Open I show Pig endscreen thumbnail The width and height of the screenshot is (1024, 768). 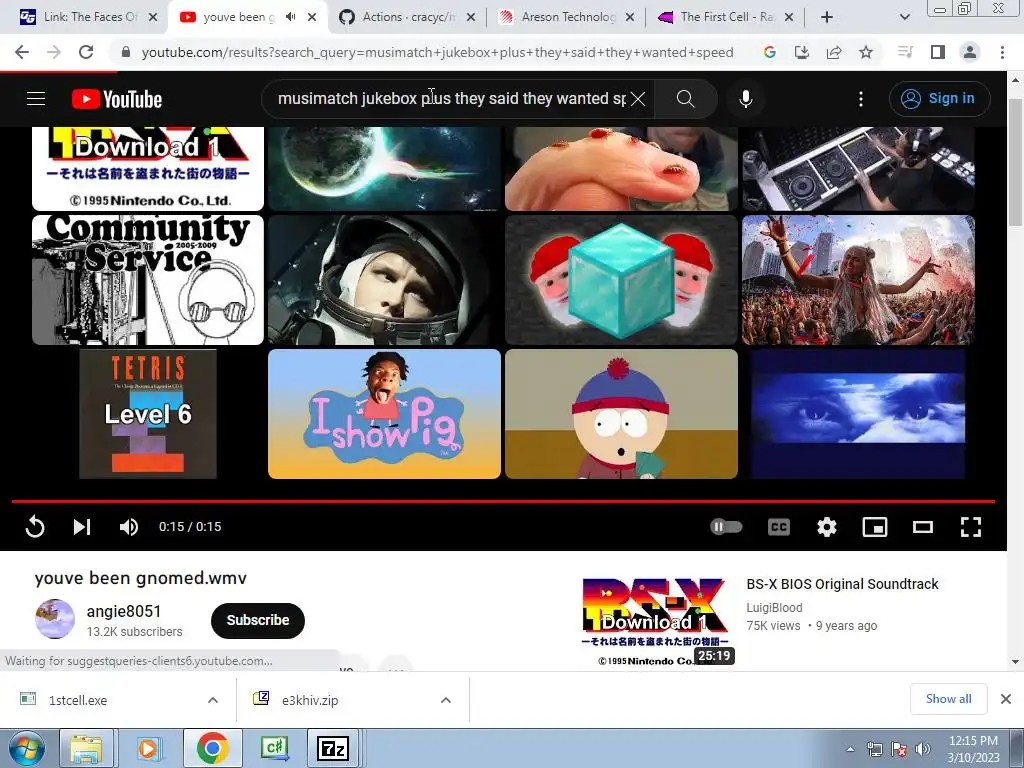point(384,414)
